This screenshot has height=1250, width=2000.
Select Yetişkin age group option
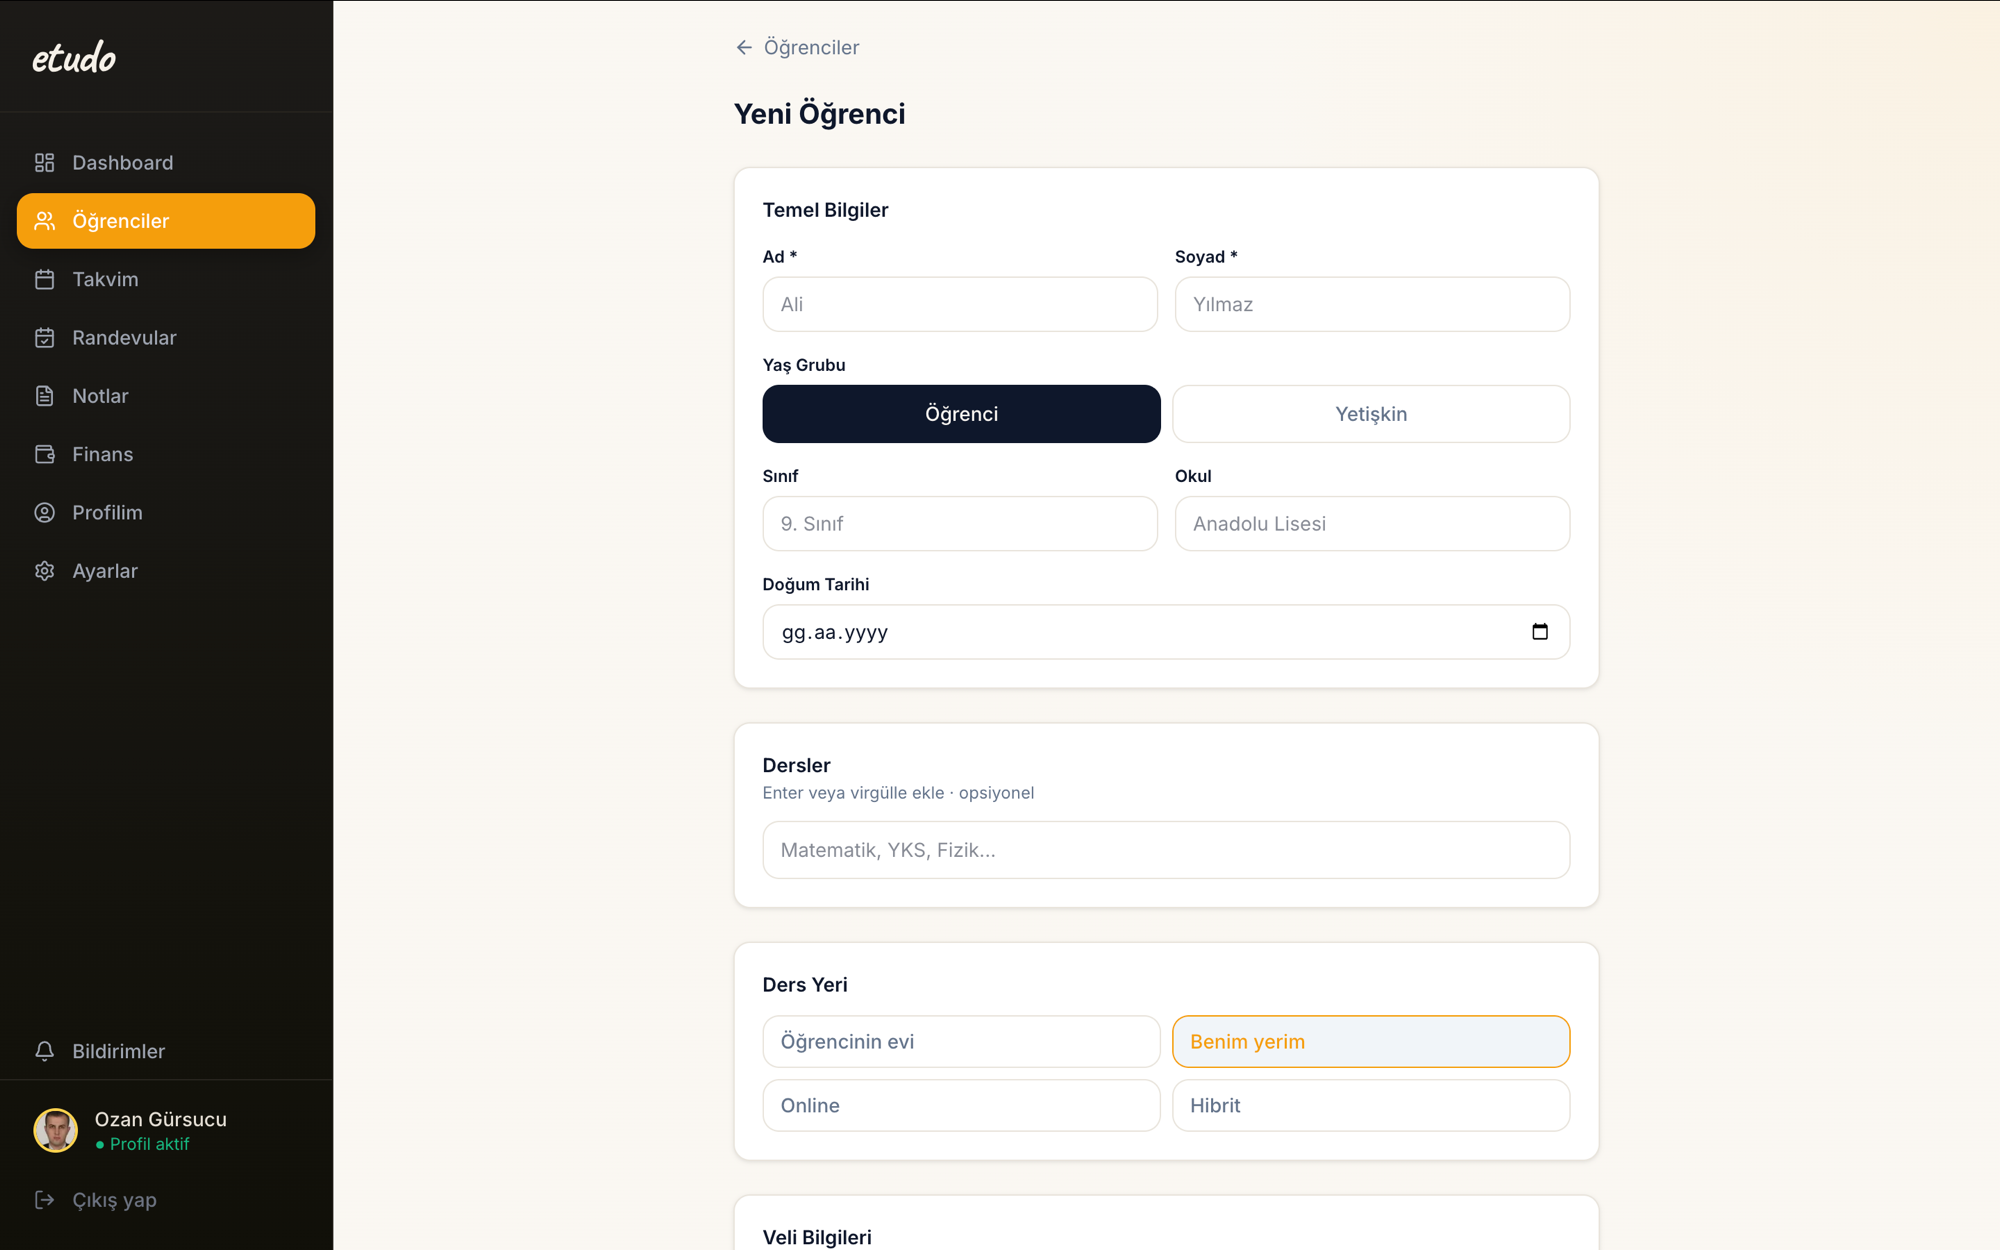tap(1371, 414)
